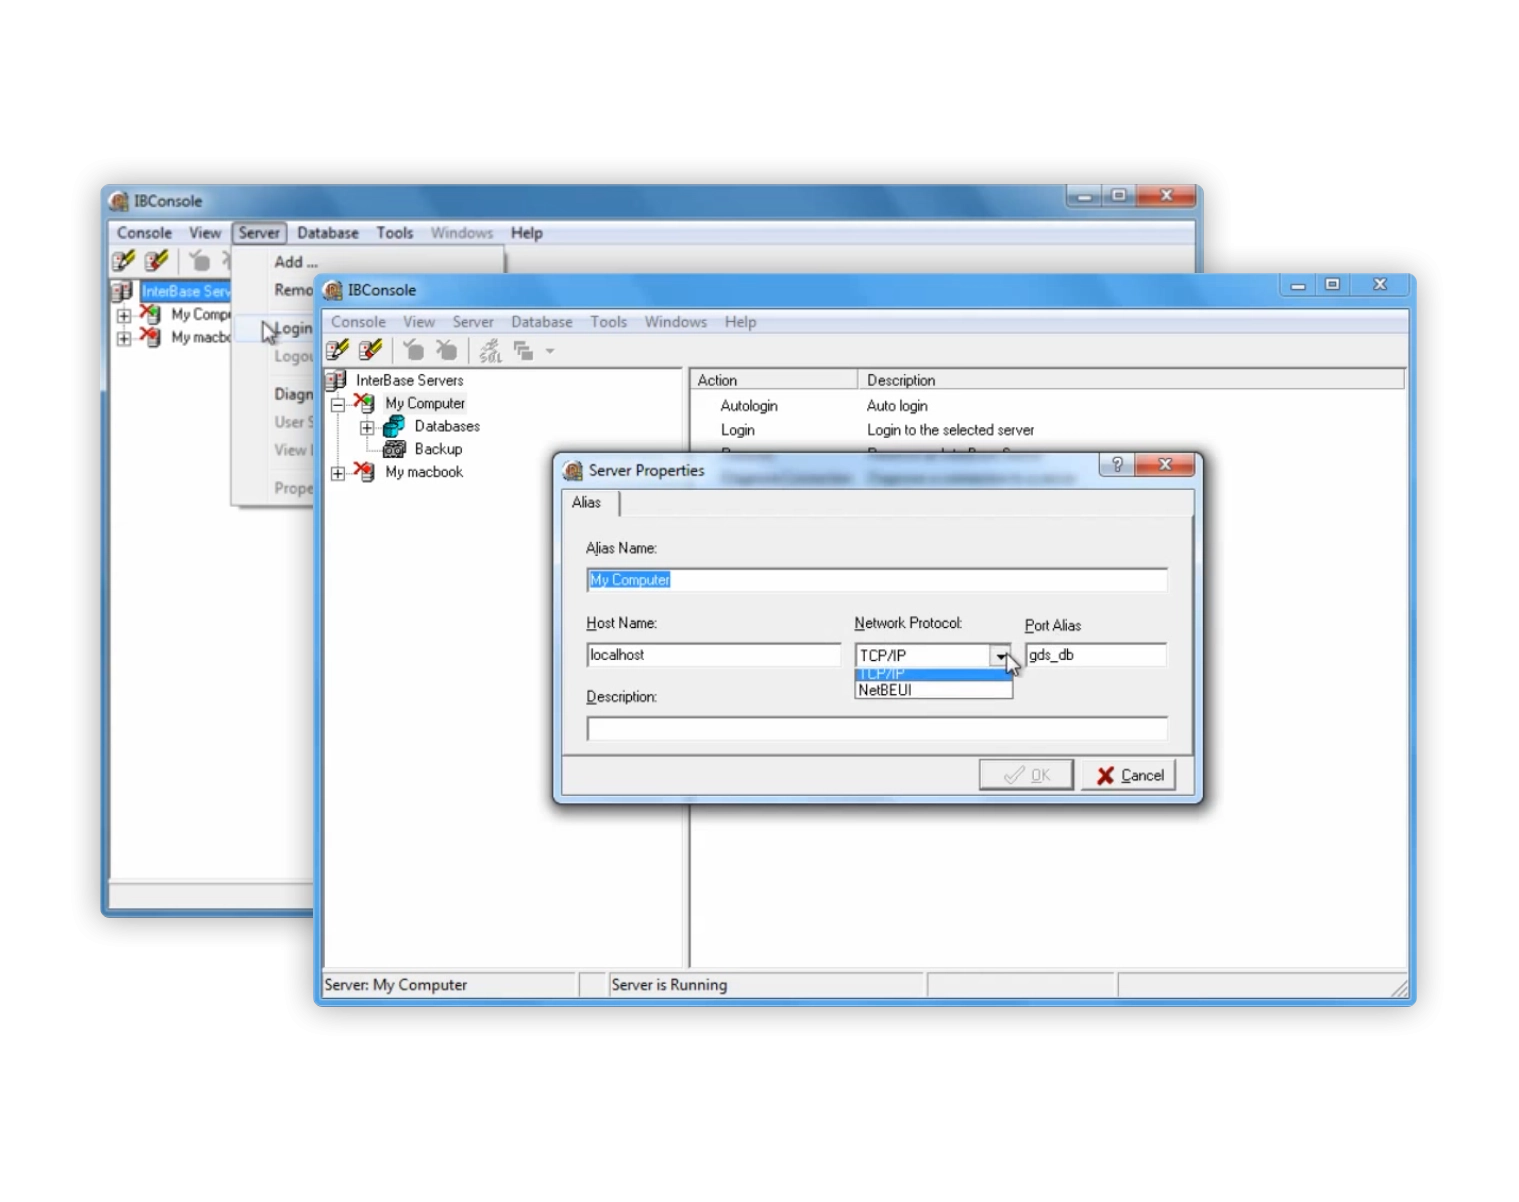
Task: Minimize the front IBConsole window
Action: (1298, 285)
